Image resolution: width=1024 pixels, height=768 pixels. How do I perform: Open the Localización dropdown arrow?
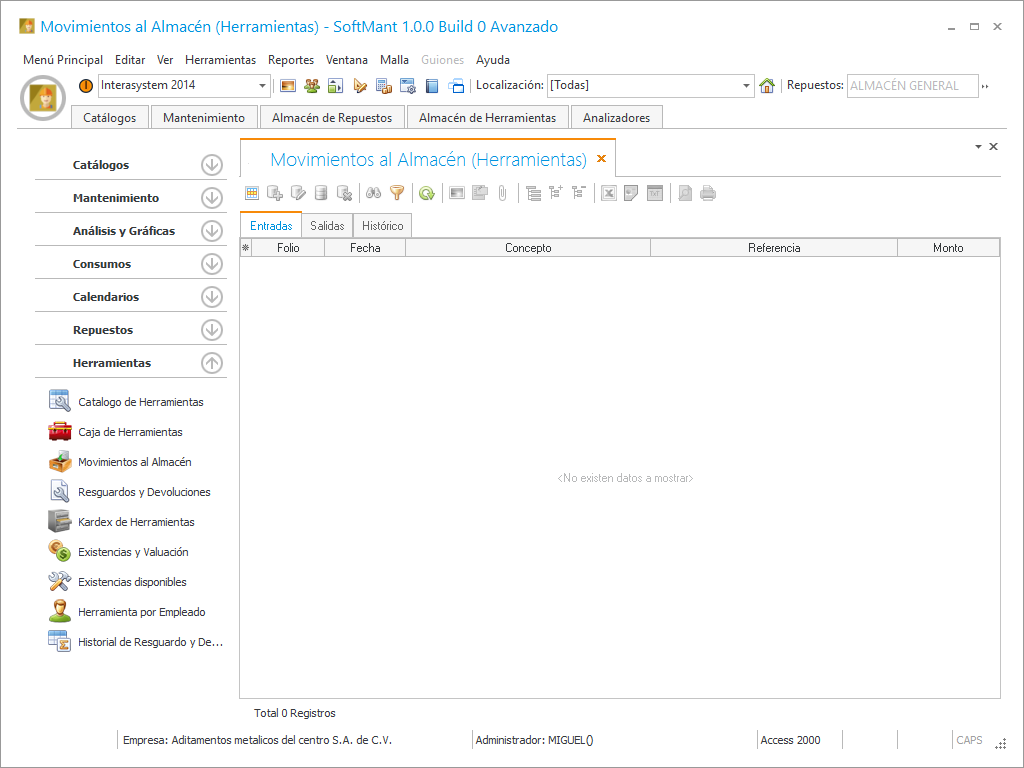pyautogui.click(x=747, y=86)
